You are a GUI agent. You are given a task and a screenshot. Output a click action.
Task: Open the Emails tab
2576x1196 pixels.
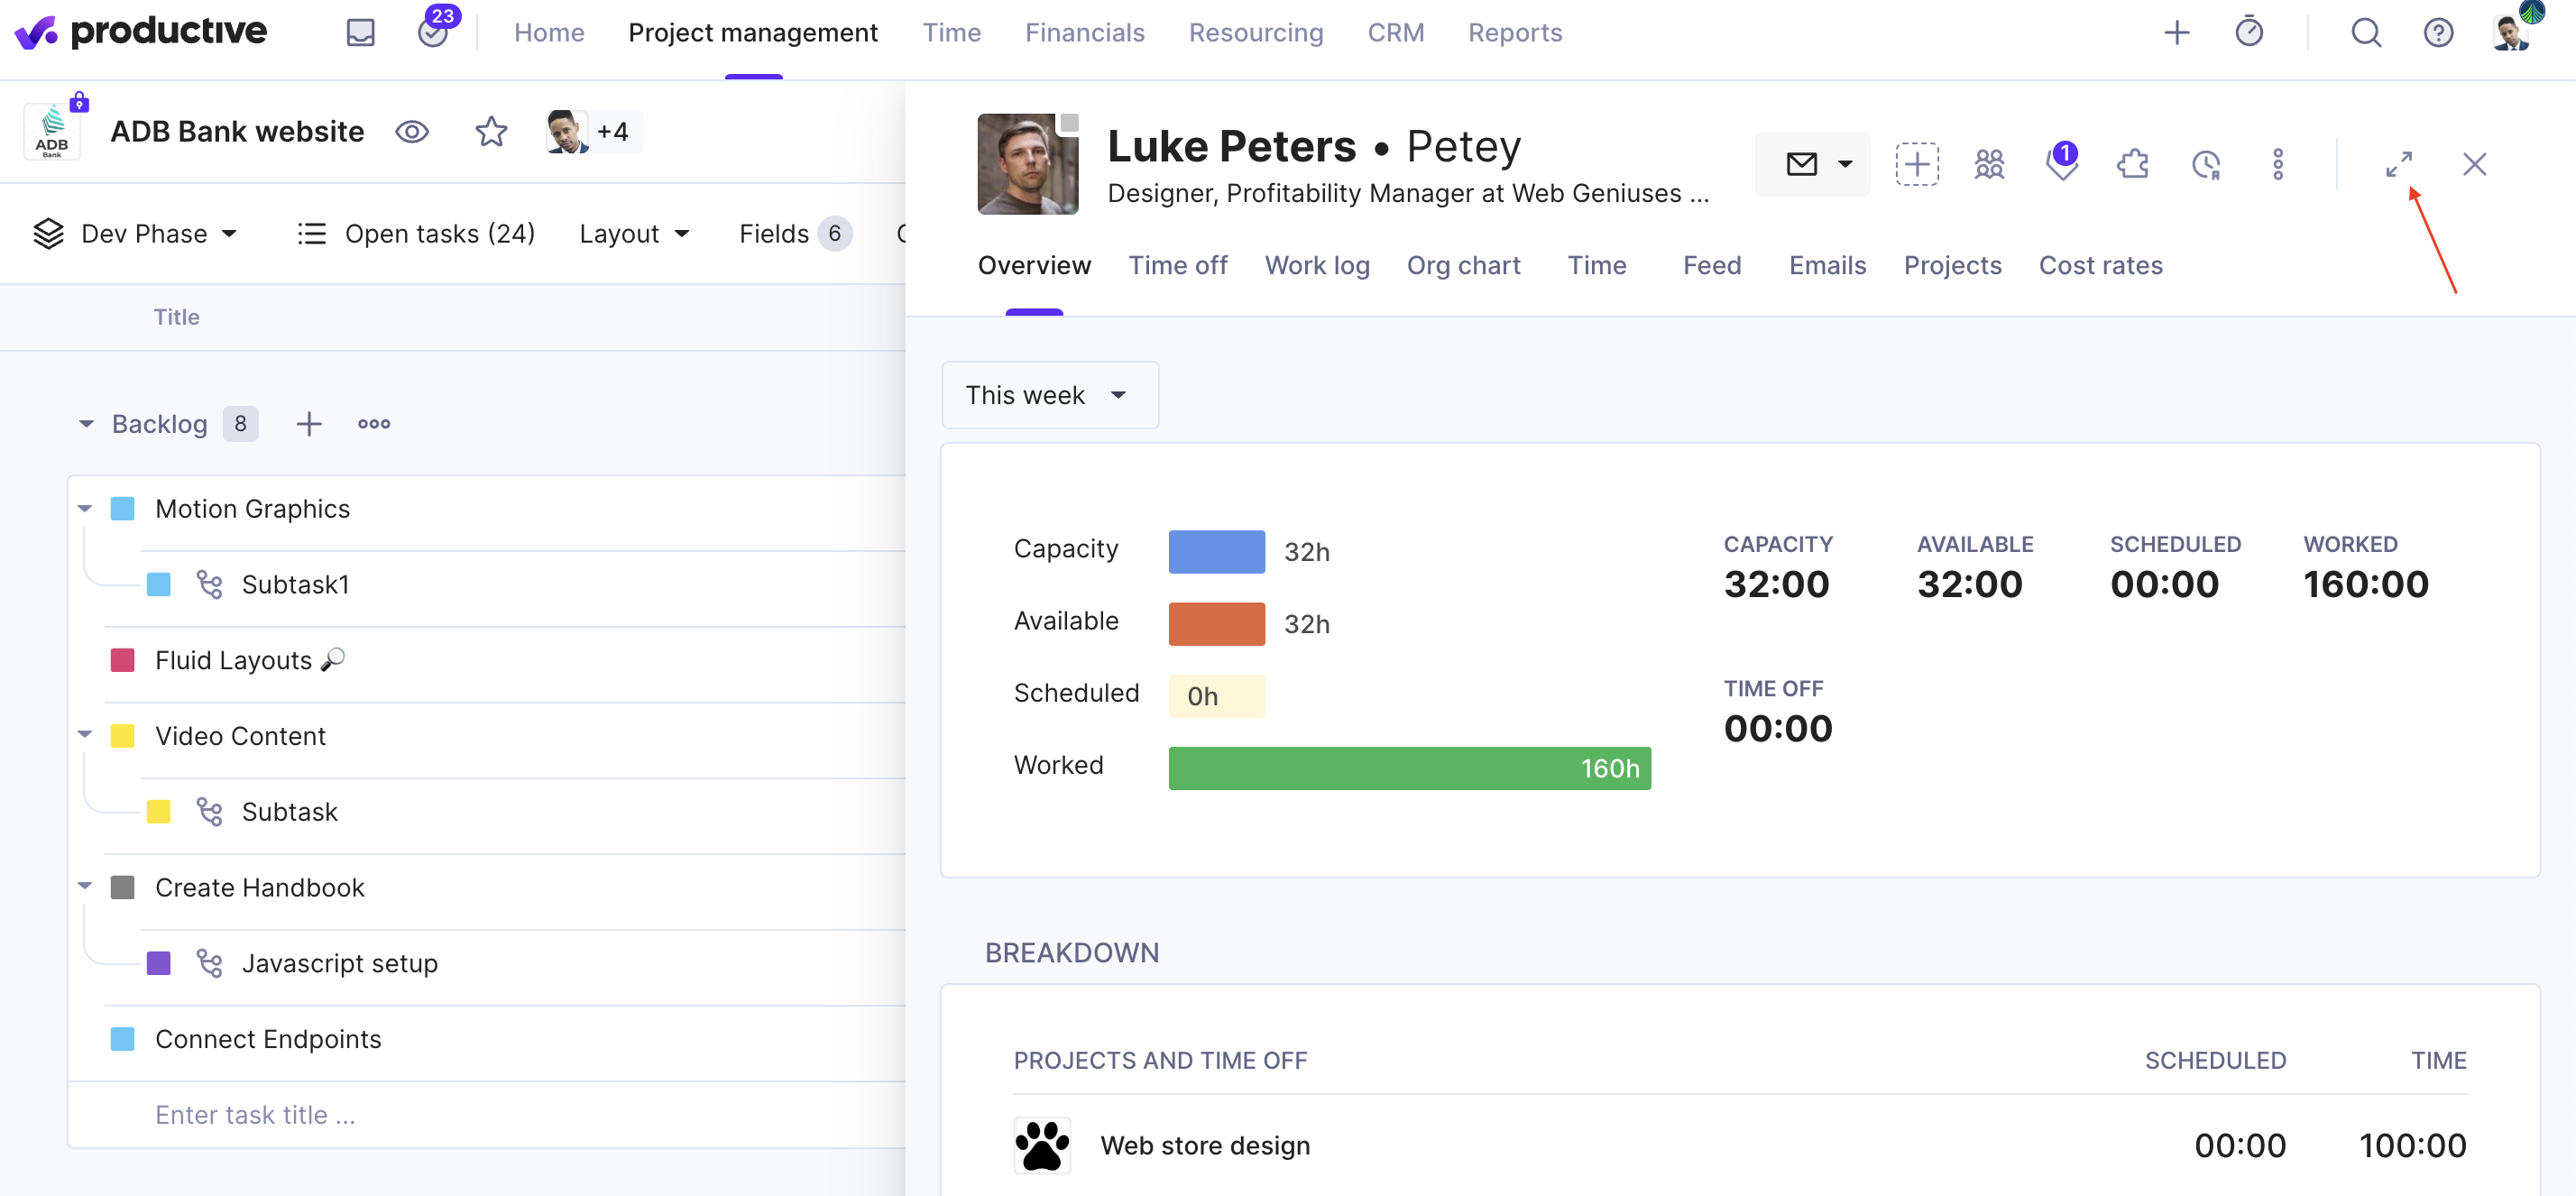(1827, 265)
